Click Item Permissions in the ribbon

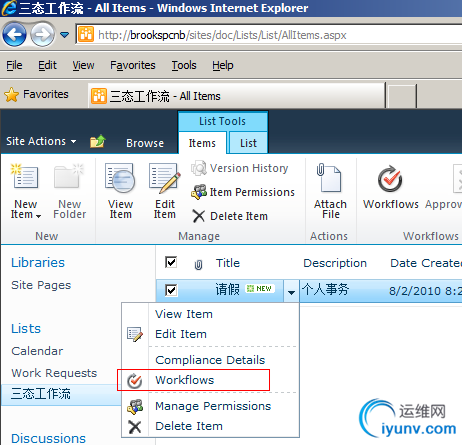click(243, 192)
